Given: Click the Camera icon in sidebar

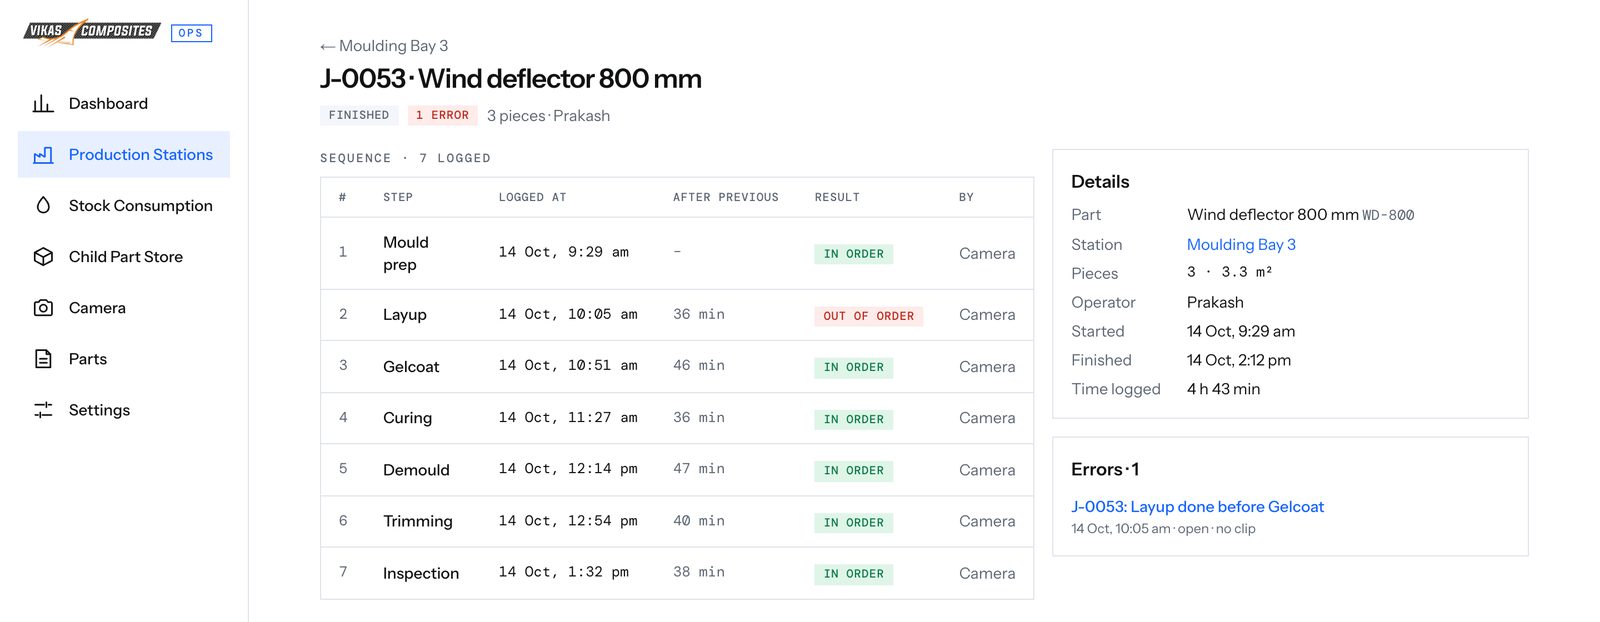Looking at the screenshot, I should (x=43, y=308).
